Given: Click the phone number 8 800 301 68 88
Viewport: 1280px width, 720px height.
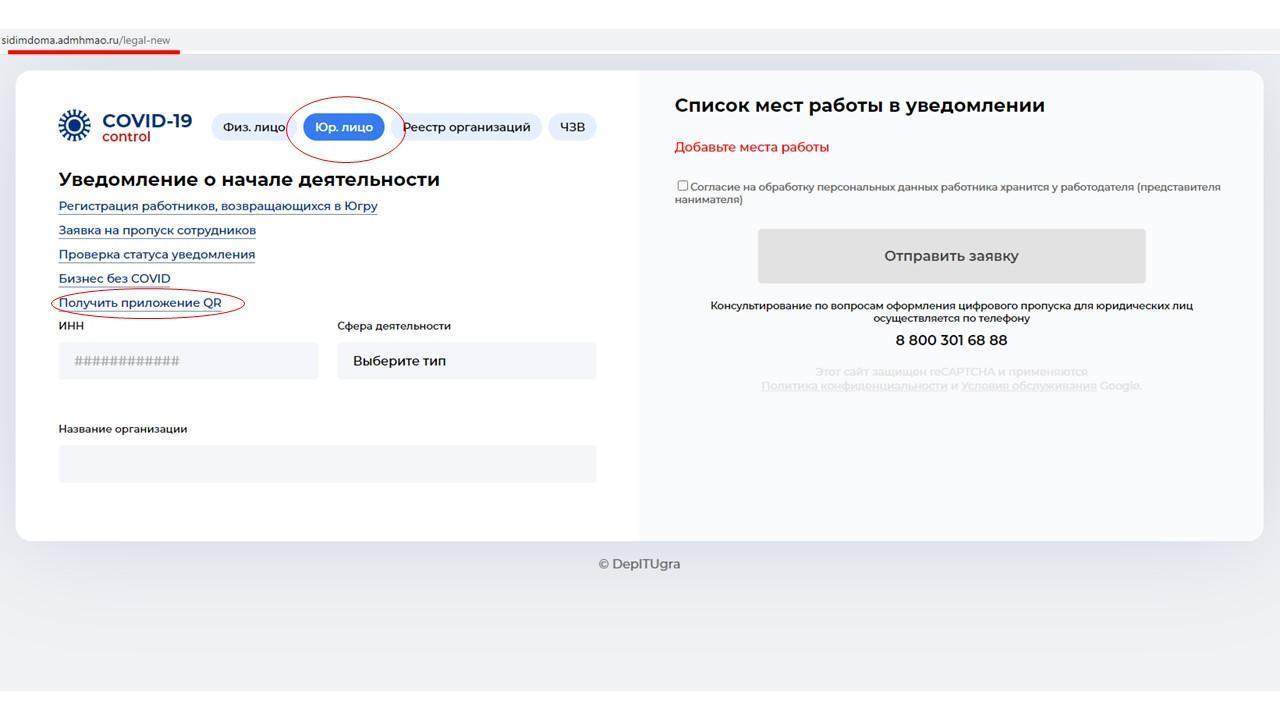Looking at the screenshot, I should [x=951, y=340].
